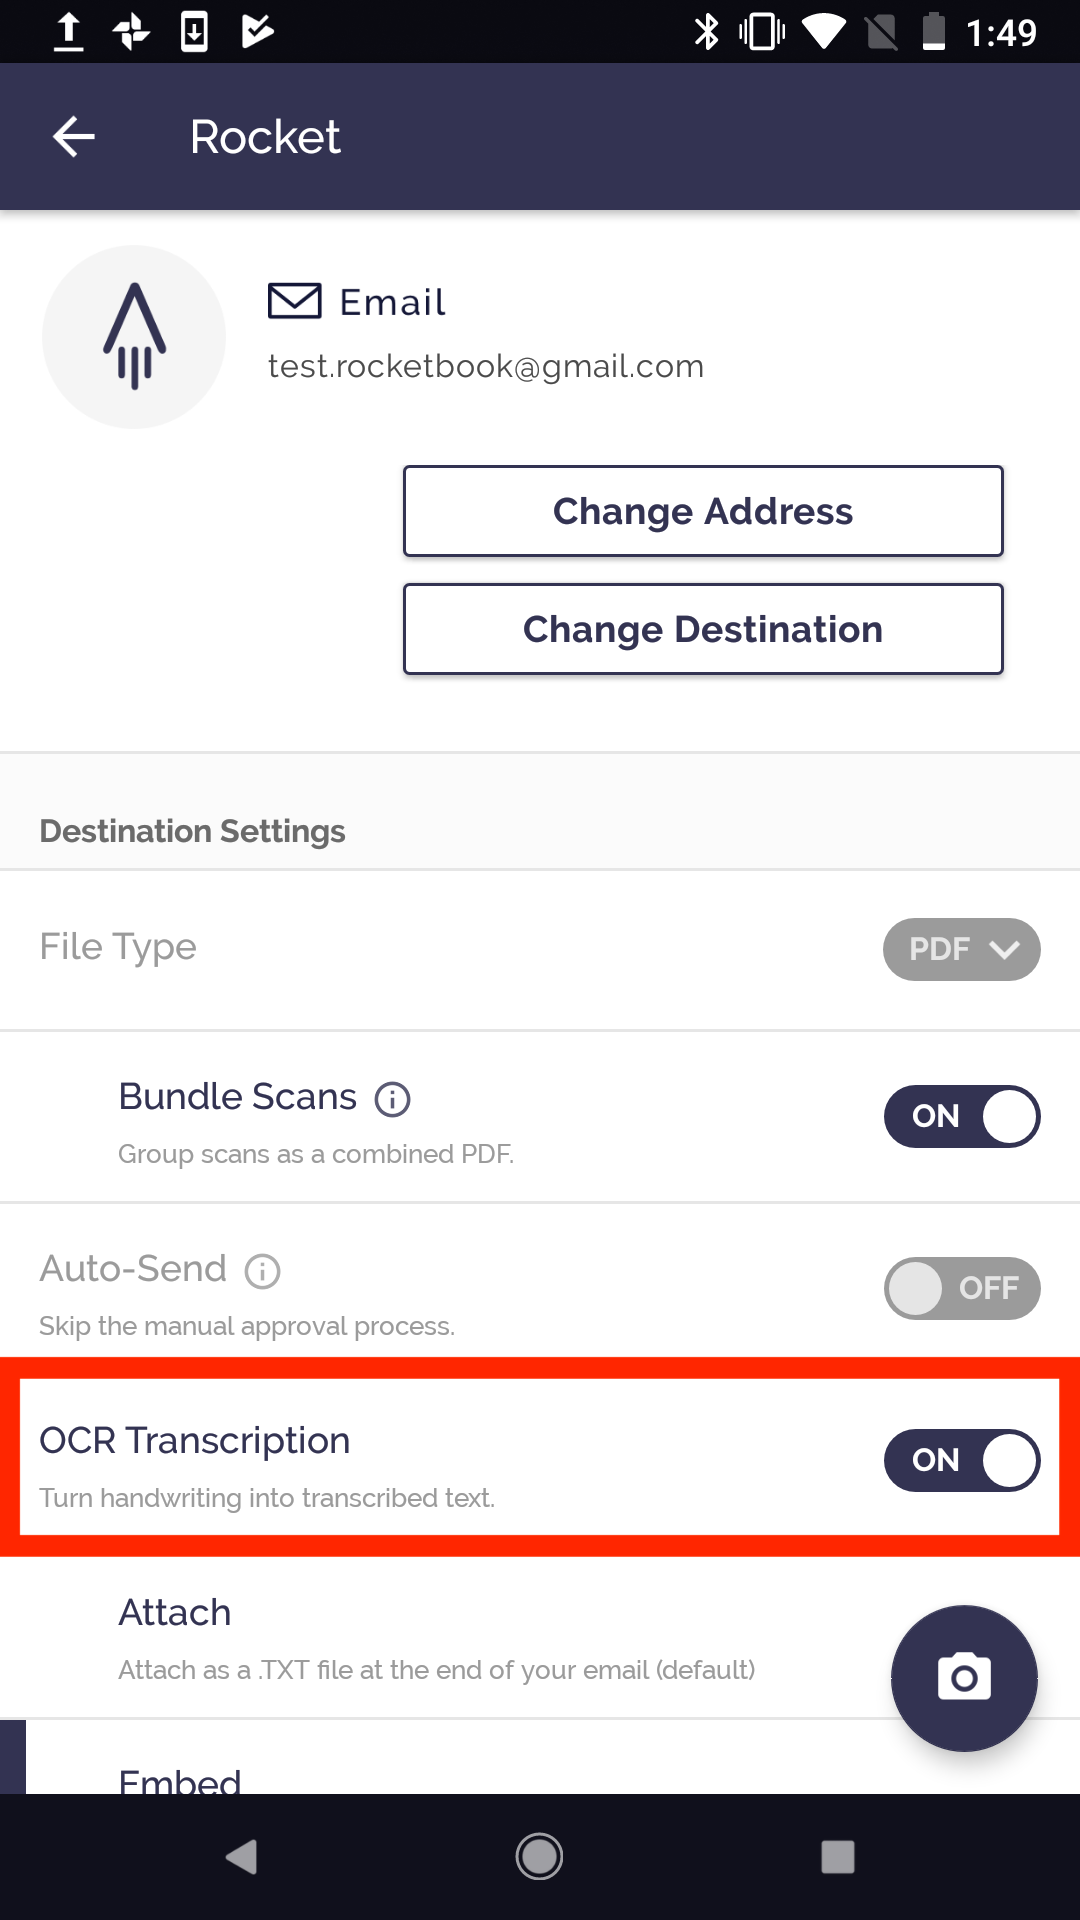
Task: Enable the Auto-Send toggle
Action: point(962,1288)
